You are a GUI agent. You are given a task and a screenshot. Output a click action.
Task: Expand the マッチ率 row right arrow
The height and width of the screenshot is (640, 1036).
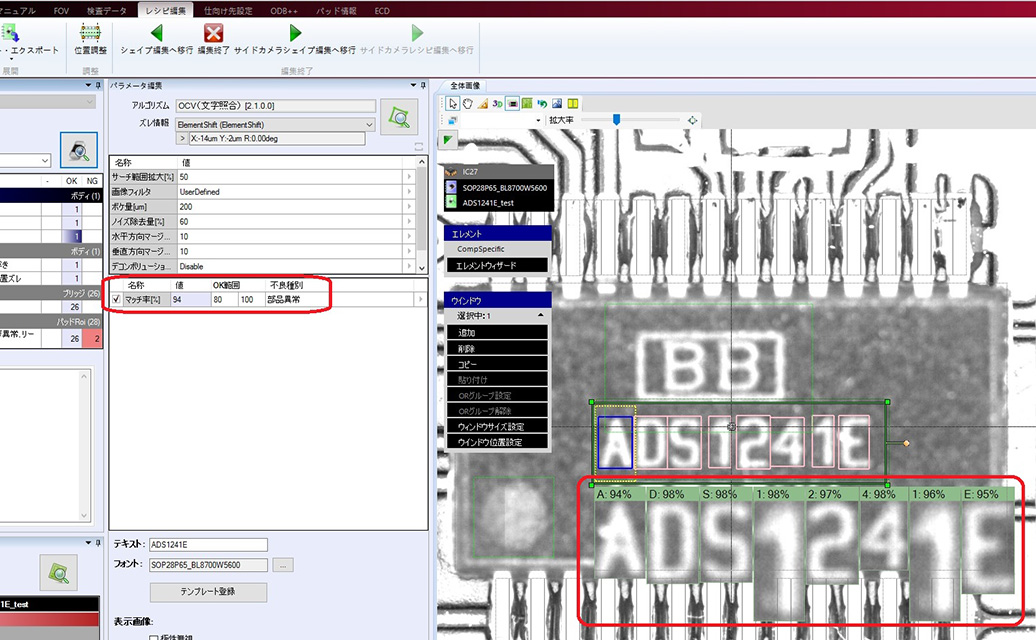click(420, 299)
